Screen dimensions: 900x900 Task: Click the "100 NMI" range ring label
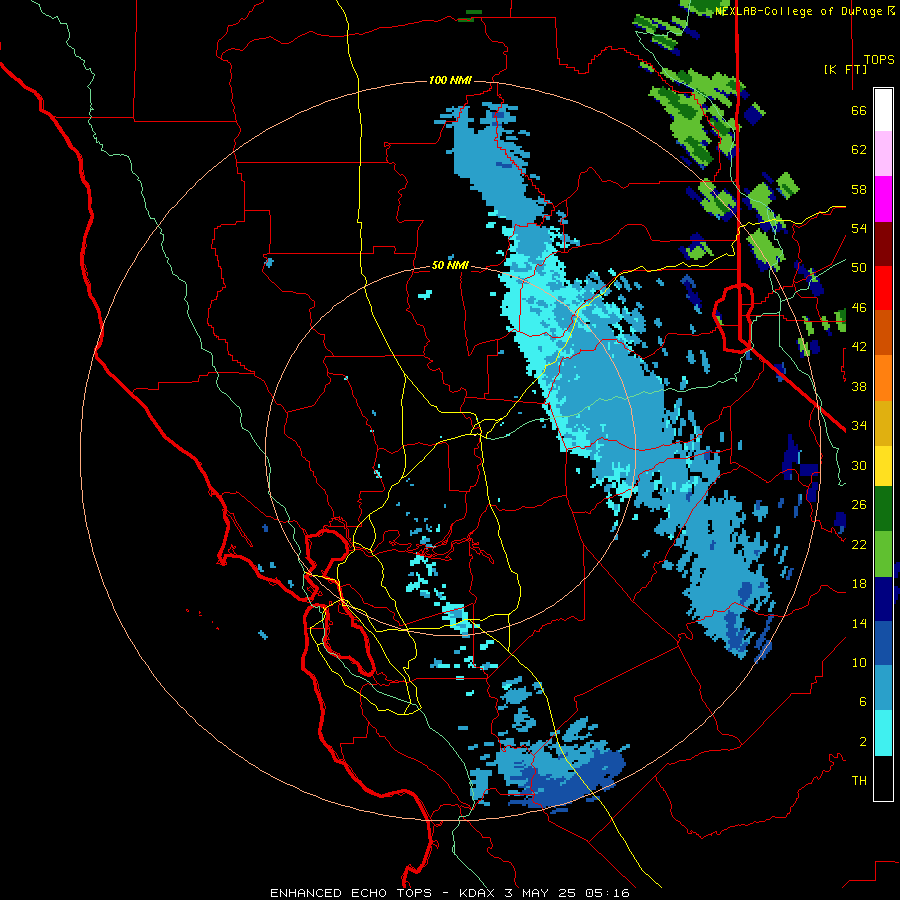450,80
